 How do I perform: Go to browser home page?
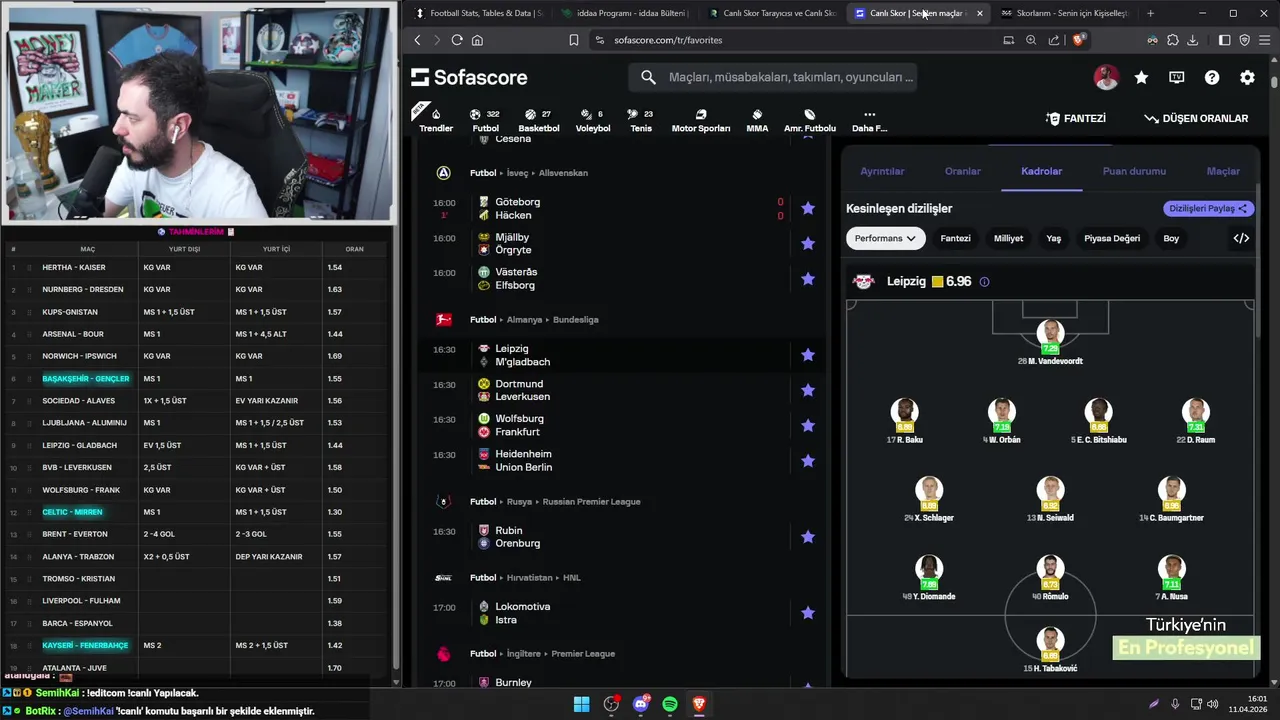pos(477,40)
